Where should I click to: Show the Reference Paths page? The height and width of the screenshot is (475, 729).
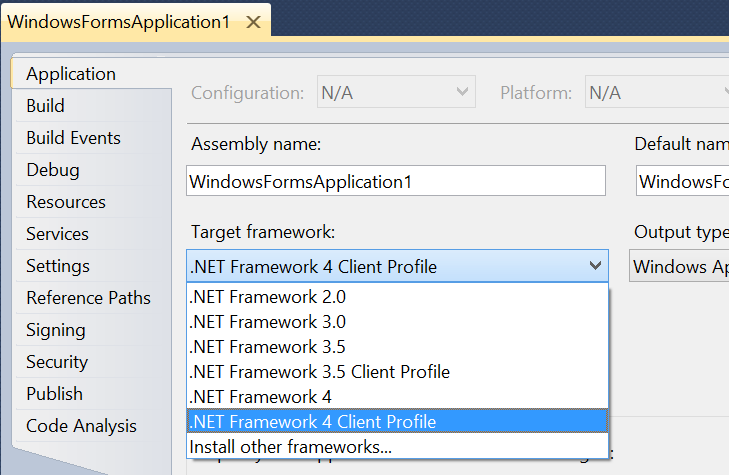tap(91, 298)
